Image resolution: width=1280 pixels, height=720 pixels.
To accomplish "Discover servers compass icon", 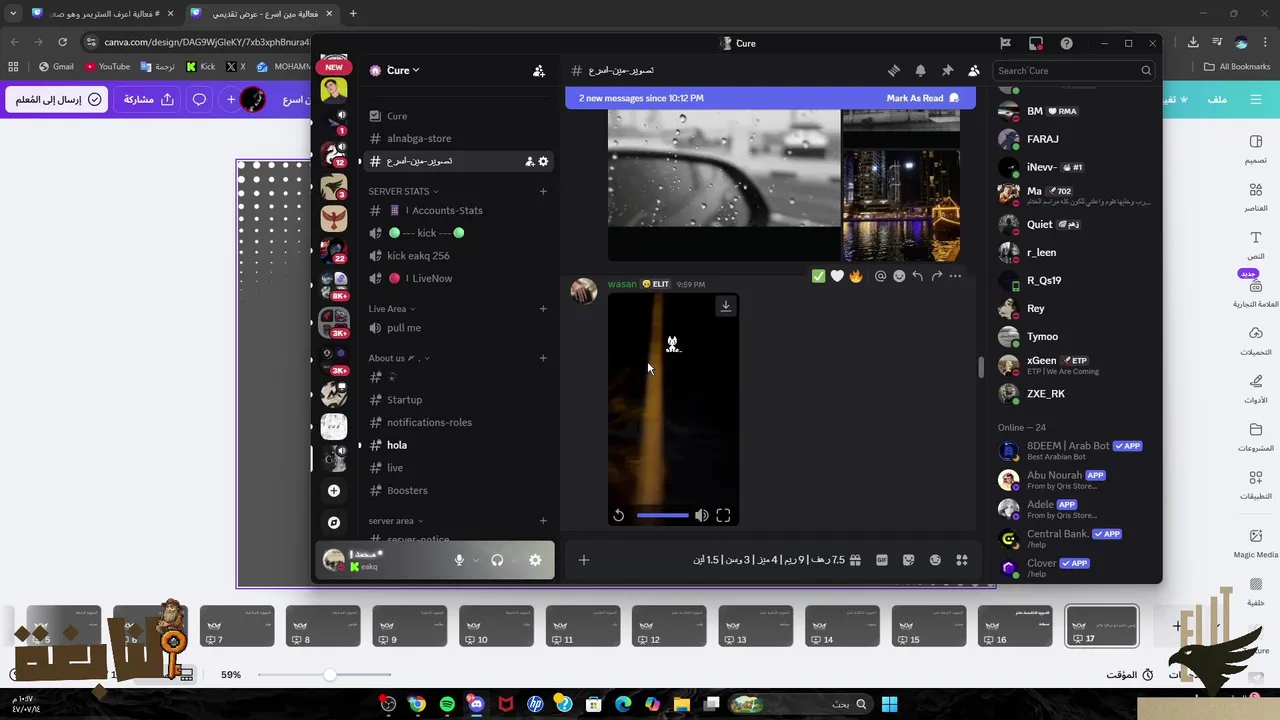I will point(334,523).
